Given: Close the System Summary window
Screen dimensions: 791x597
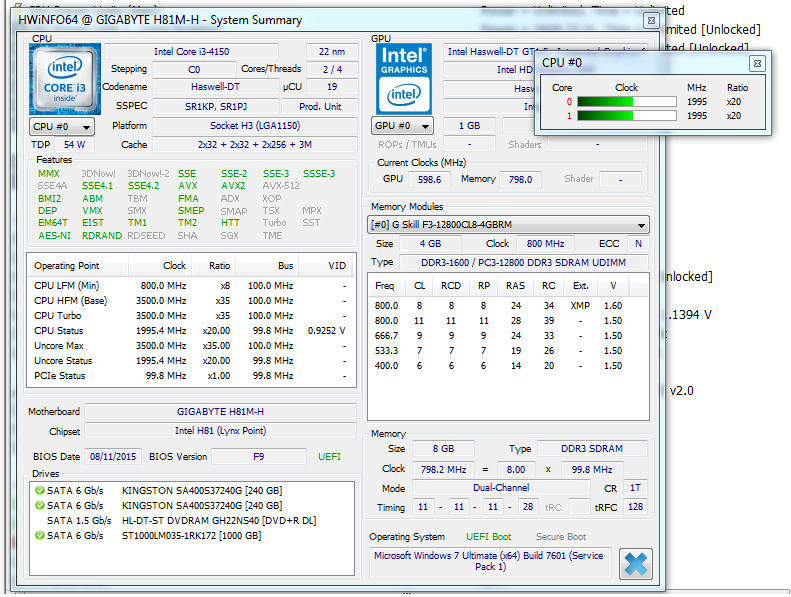Looking at the screenshot, I should 651,21.
